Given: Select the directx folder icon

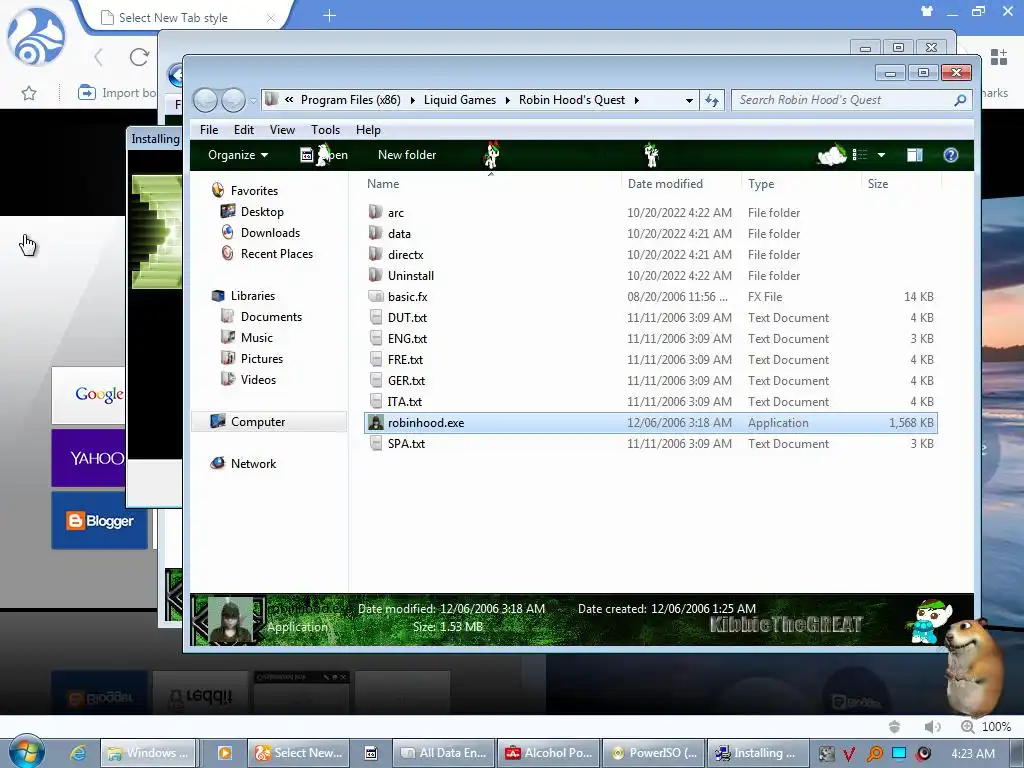Looking at the screenshot, I should (x=376, y=254).
